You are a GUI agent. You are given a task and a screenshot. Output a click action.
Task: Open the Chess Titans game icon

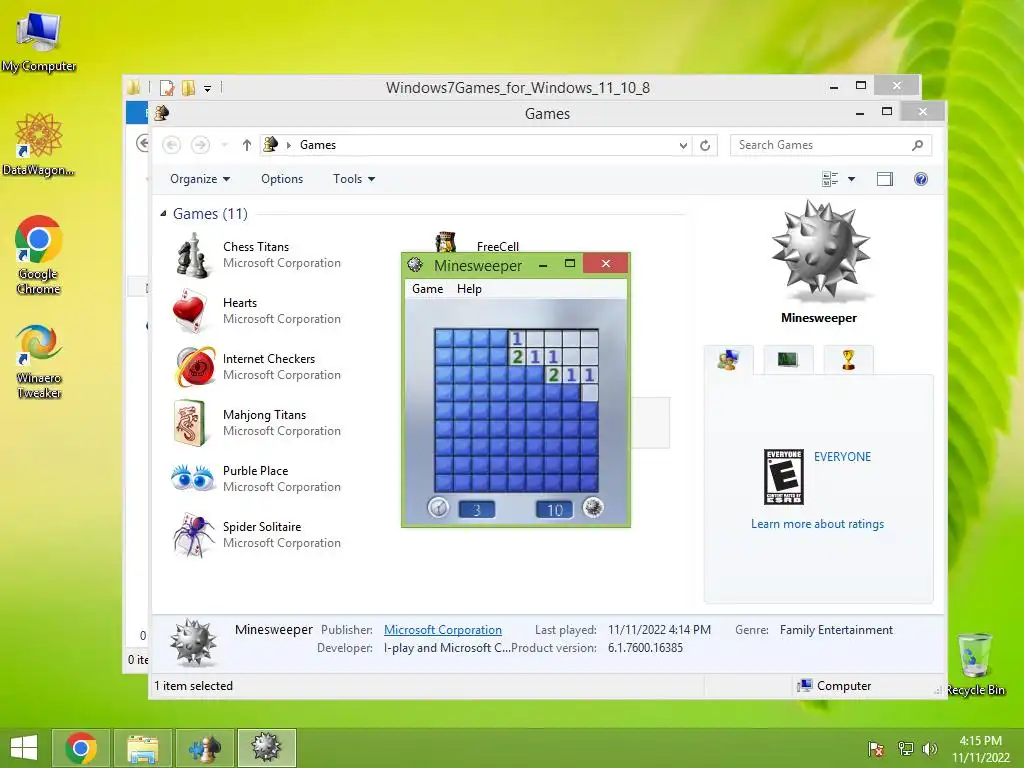tap(193, 255)
